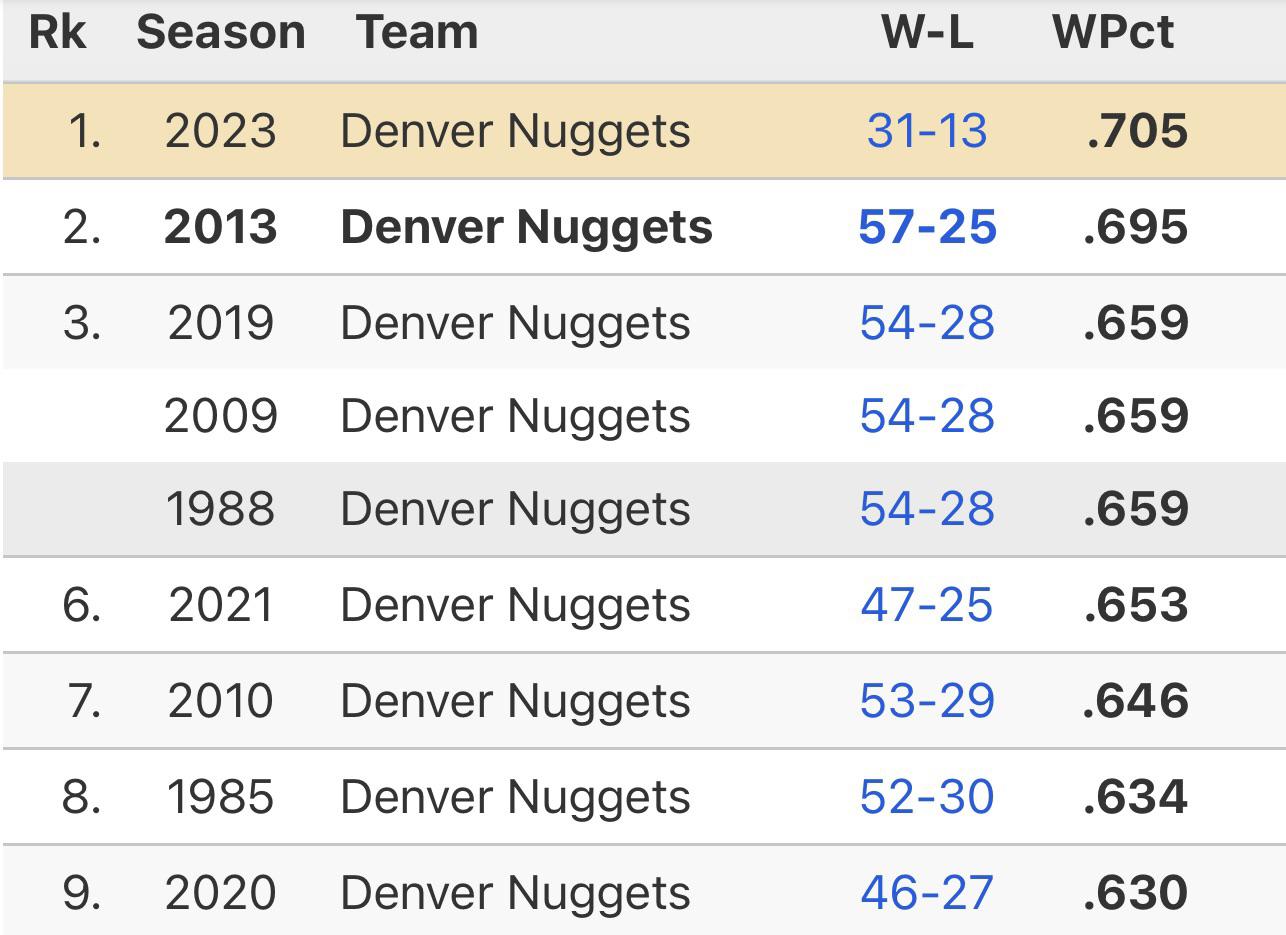Open the 46-27 record link for 2020

927,892
